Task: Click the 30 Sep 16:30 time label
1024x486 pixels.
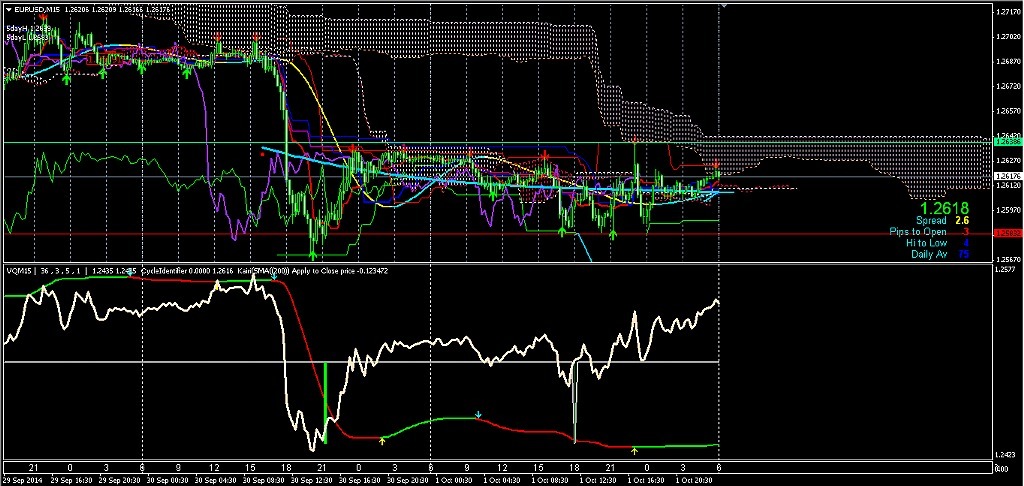Action: tap(358, 479)
